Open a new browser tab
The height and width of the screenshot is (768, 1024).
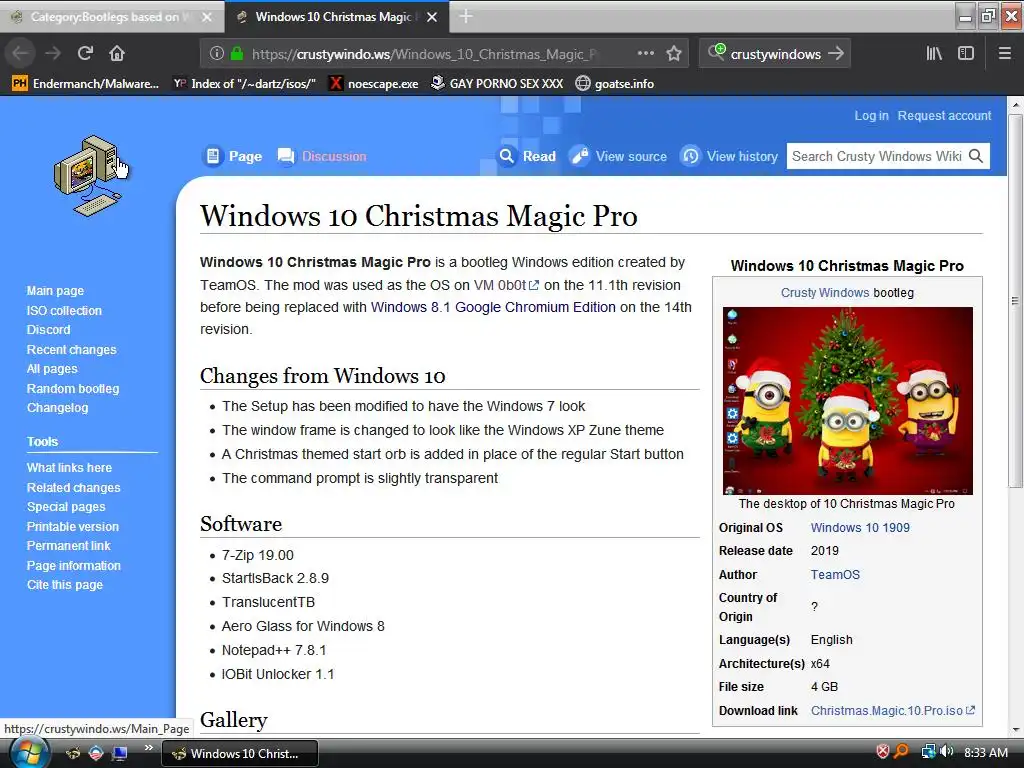point(466,16)
